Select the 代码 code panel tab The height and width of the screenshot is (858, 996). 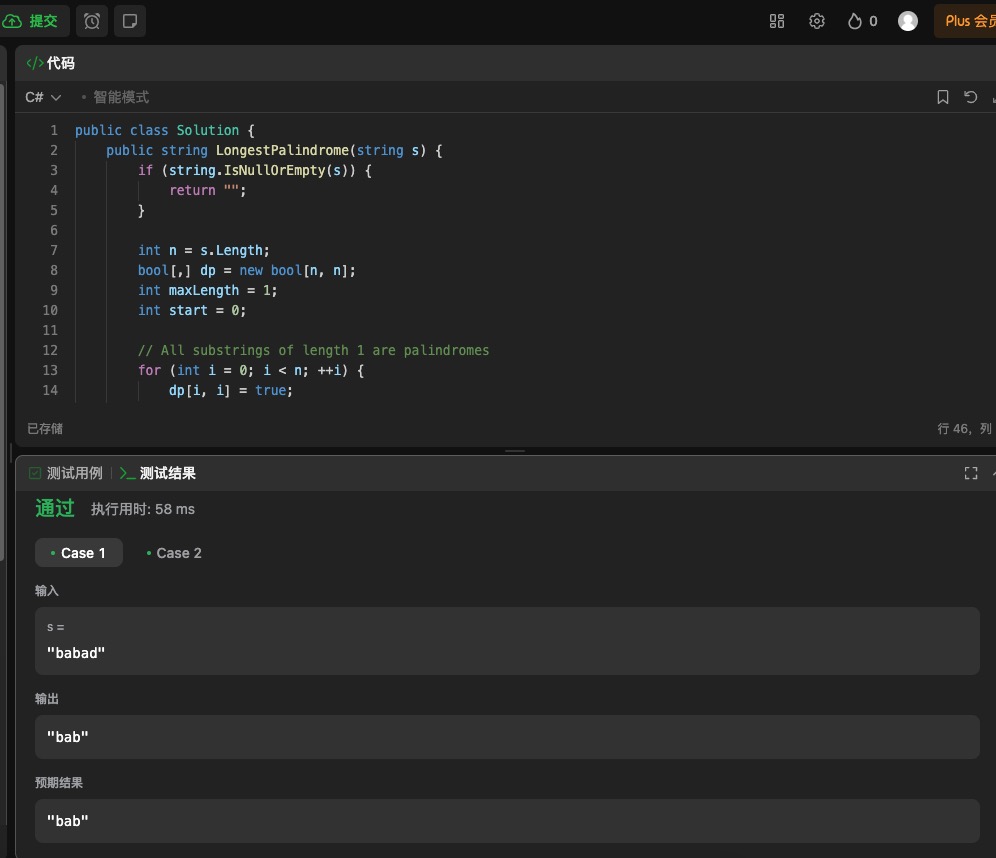pos(51,63)
